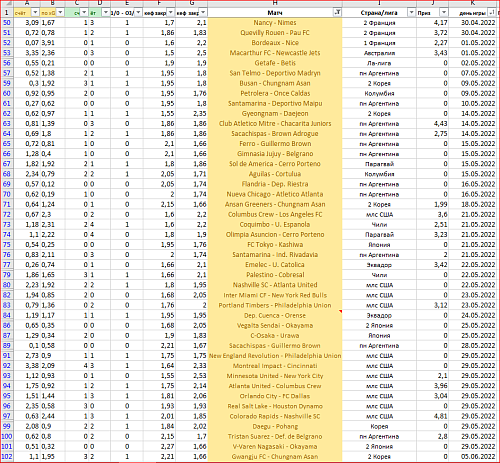Select row header 1

point(6,13)
